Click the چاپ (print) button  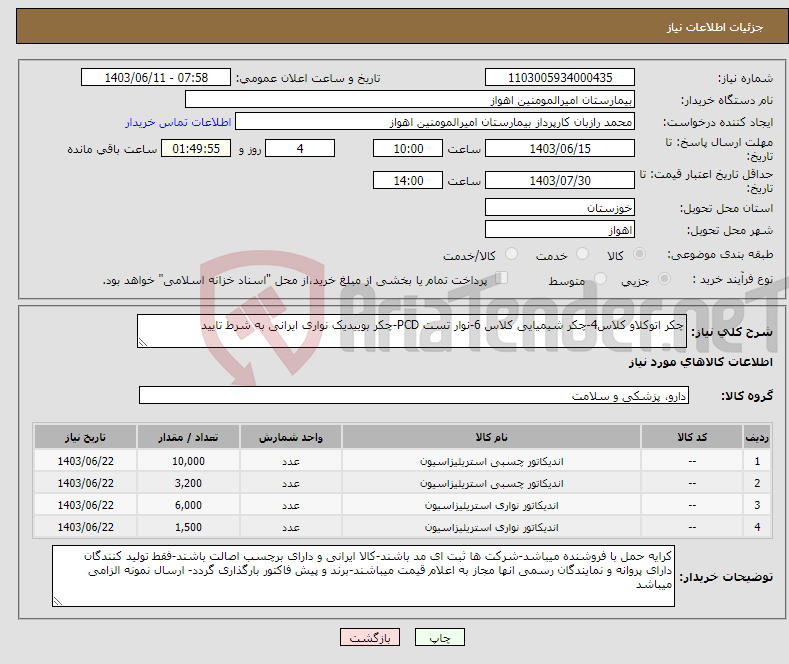point(439,637)
